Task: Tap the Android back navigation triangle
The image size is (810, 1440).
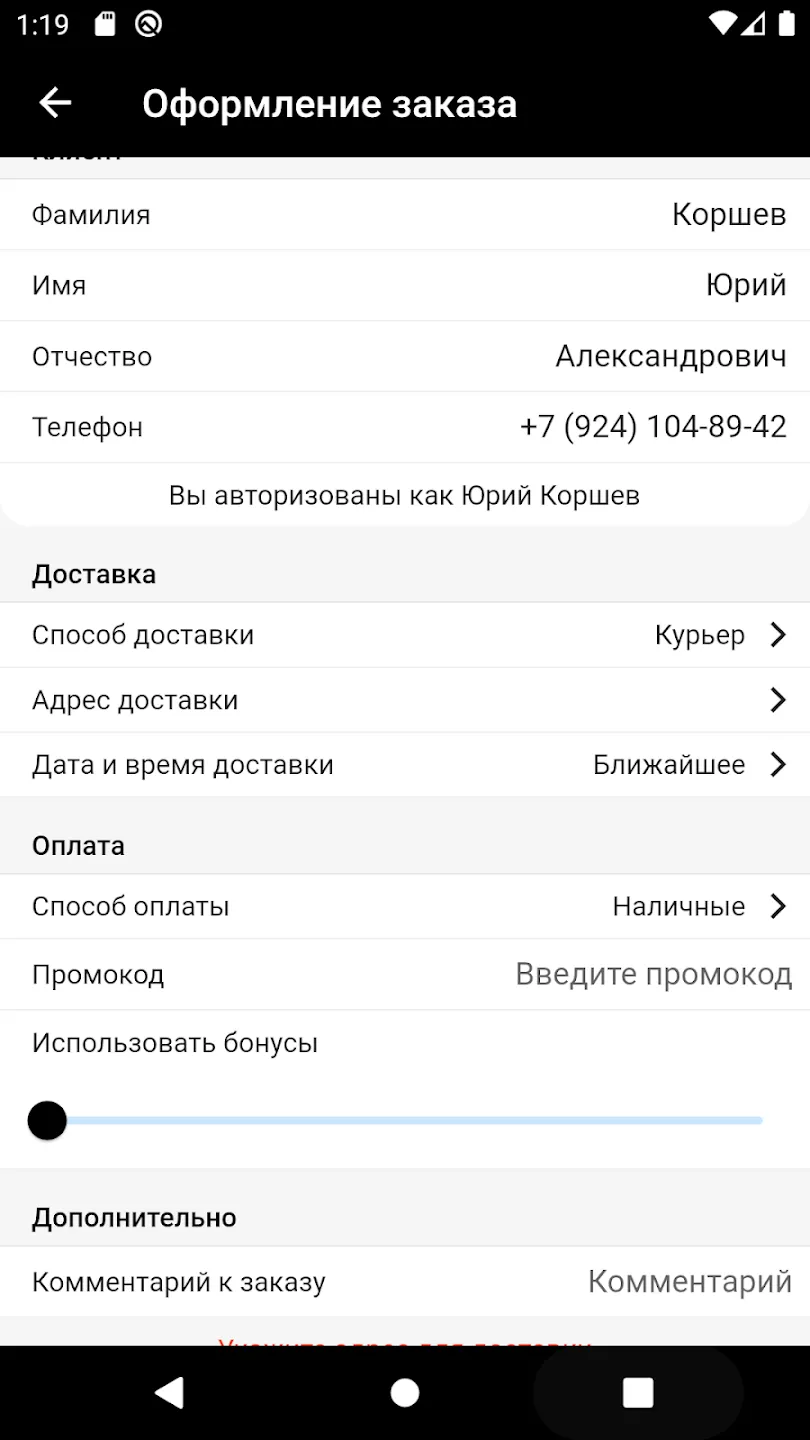Action: tap(170, 1392)
